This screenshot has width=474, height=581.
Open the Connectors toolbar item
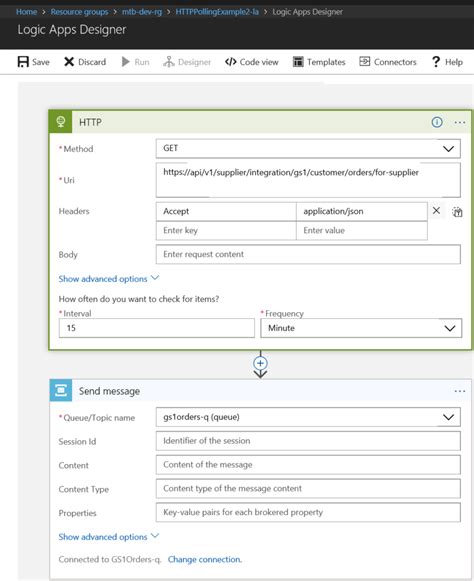pos(388,62)
